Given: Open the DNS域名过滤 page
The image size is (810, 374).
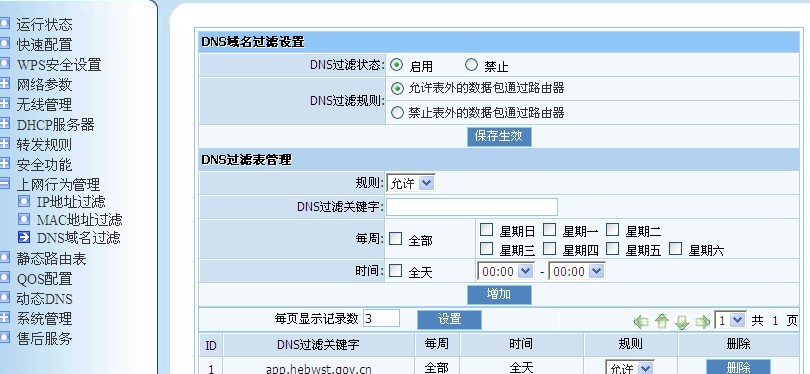Looking at the screenshot, I should [x=79, y=238].
